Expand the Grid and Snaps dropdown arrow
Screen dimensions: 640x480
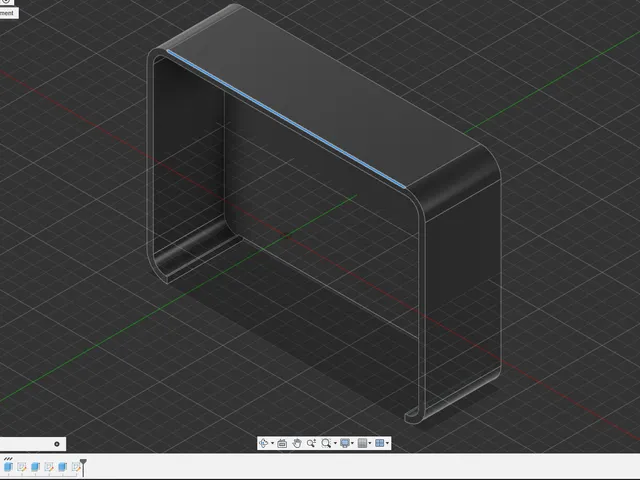tap(370, 443)
